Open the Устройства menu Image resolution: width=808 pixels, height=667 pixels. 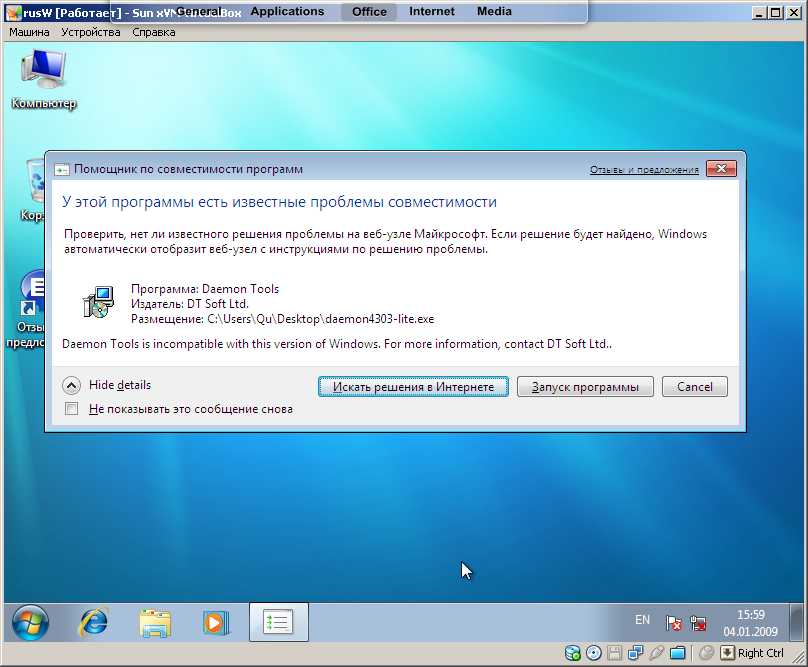(90, 32)
